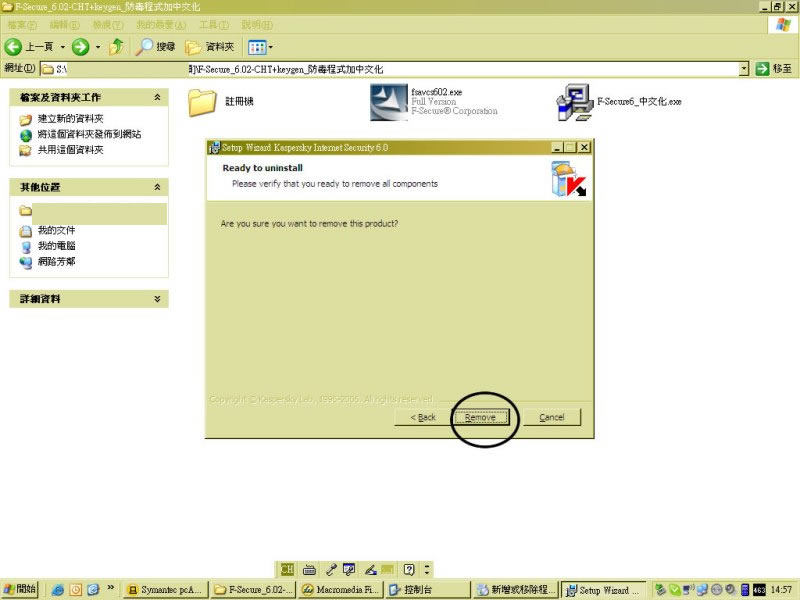Expand the 詳細資料 panel
Viewport: 800px width, 600px height.
point(157,299)
